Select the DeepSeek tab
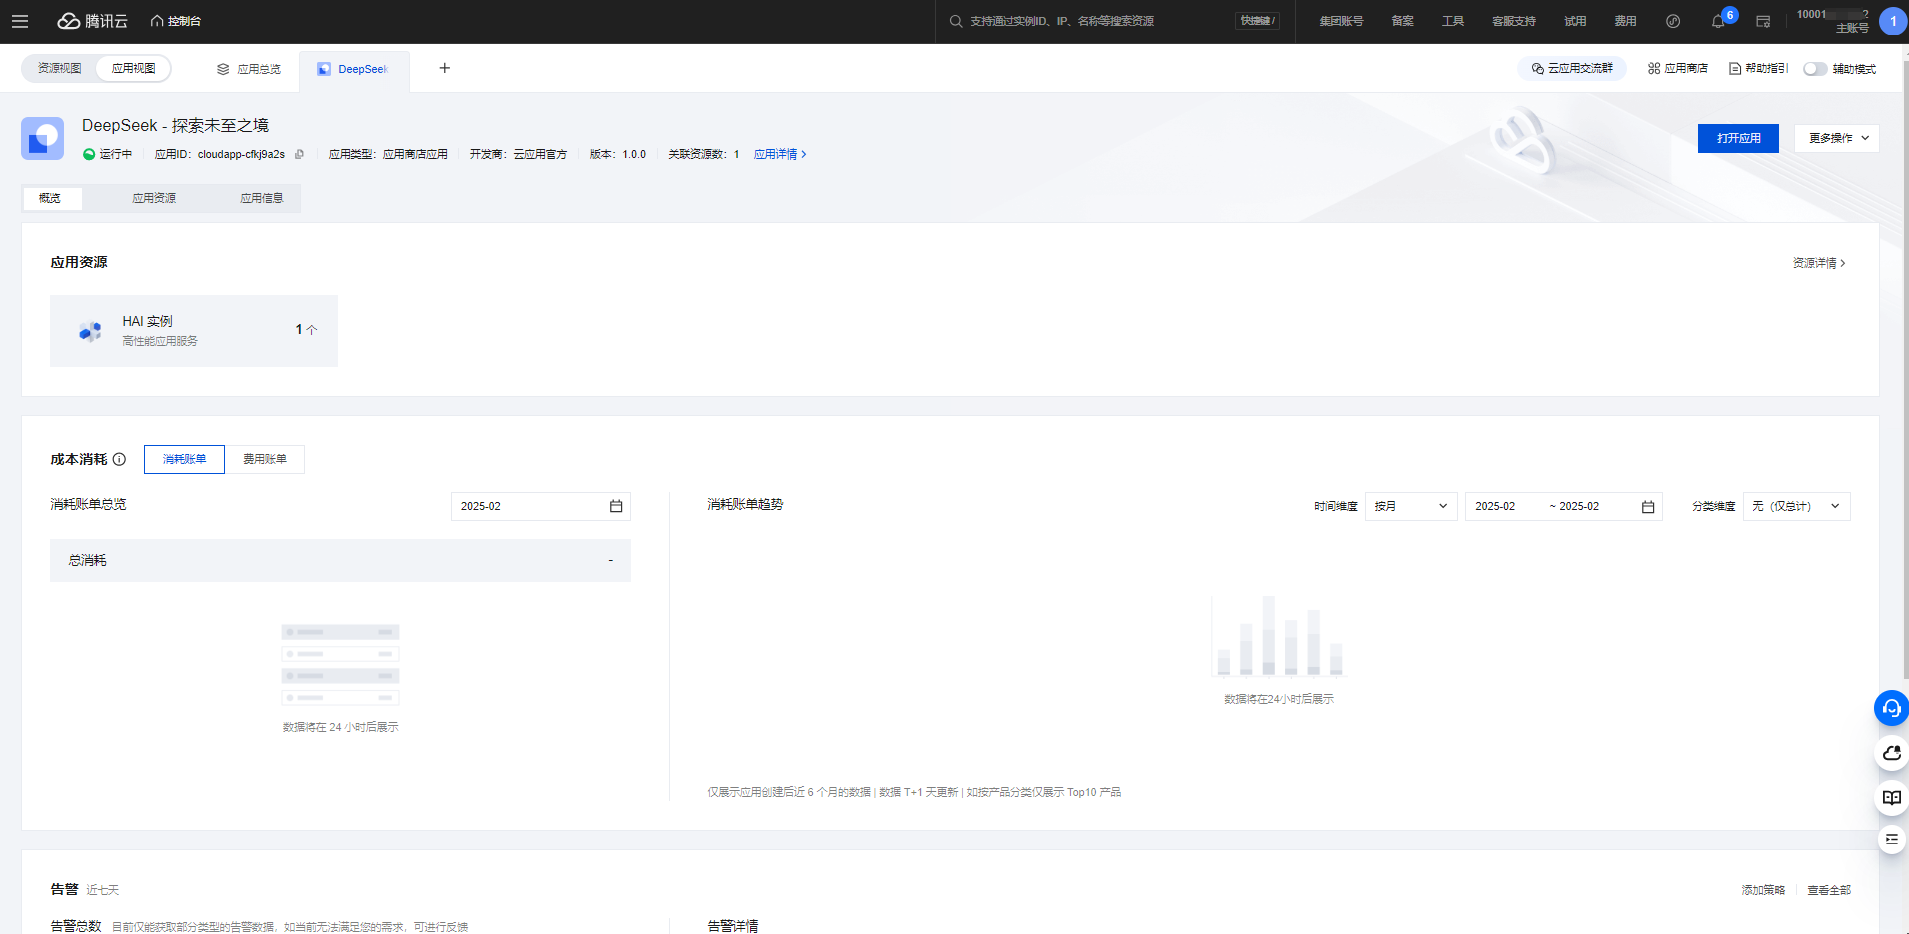Screen dimensions: 1909x934 pyautogui.click(x=354, y=69)
